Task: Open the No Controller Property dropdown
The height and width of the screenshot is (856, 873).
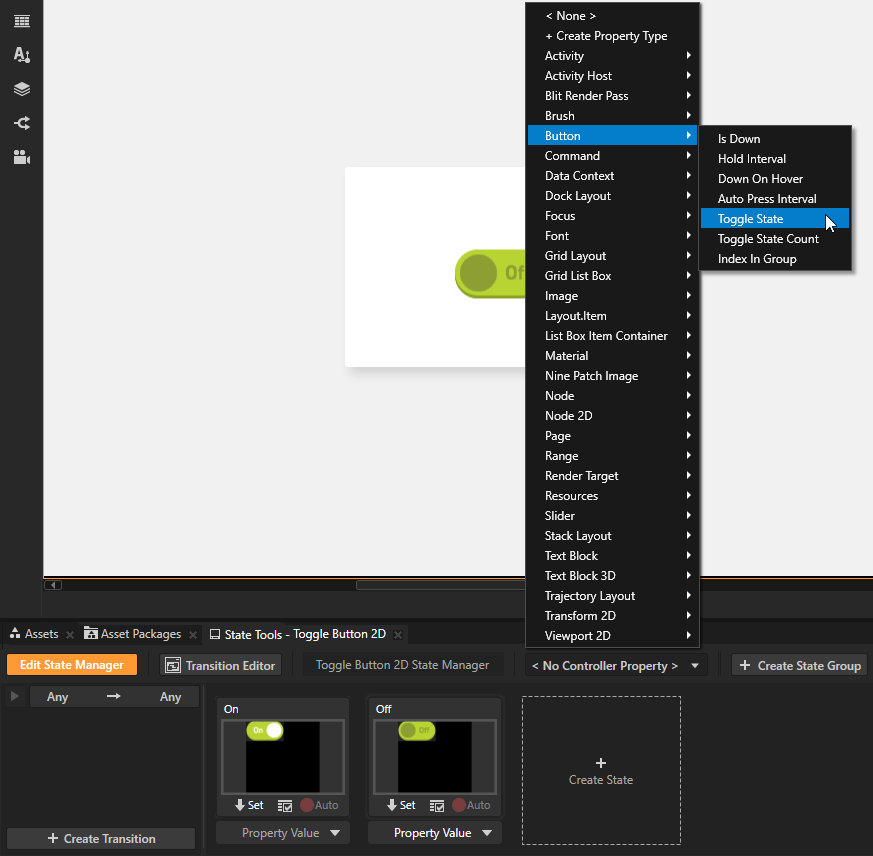Action: coord(615,664)
